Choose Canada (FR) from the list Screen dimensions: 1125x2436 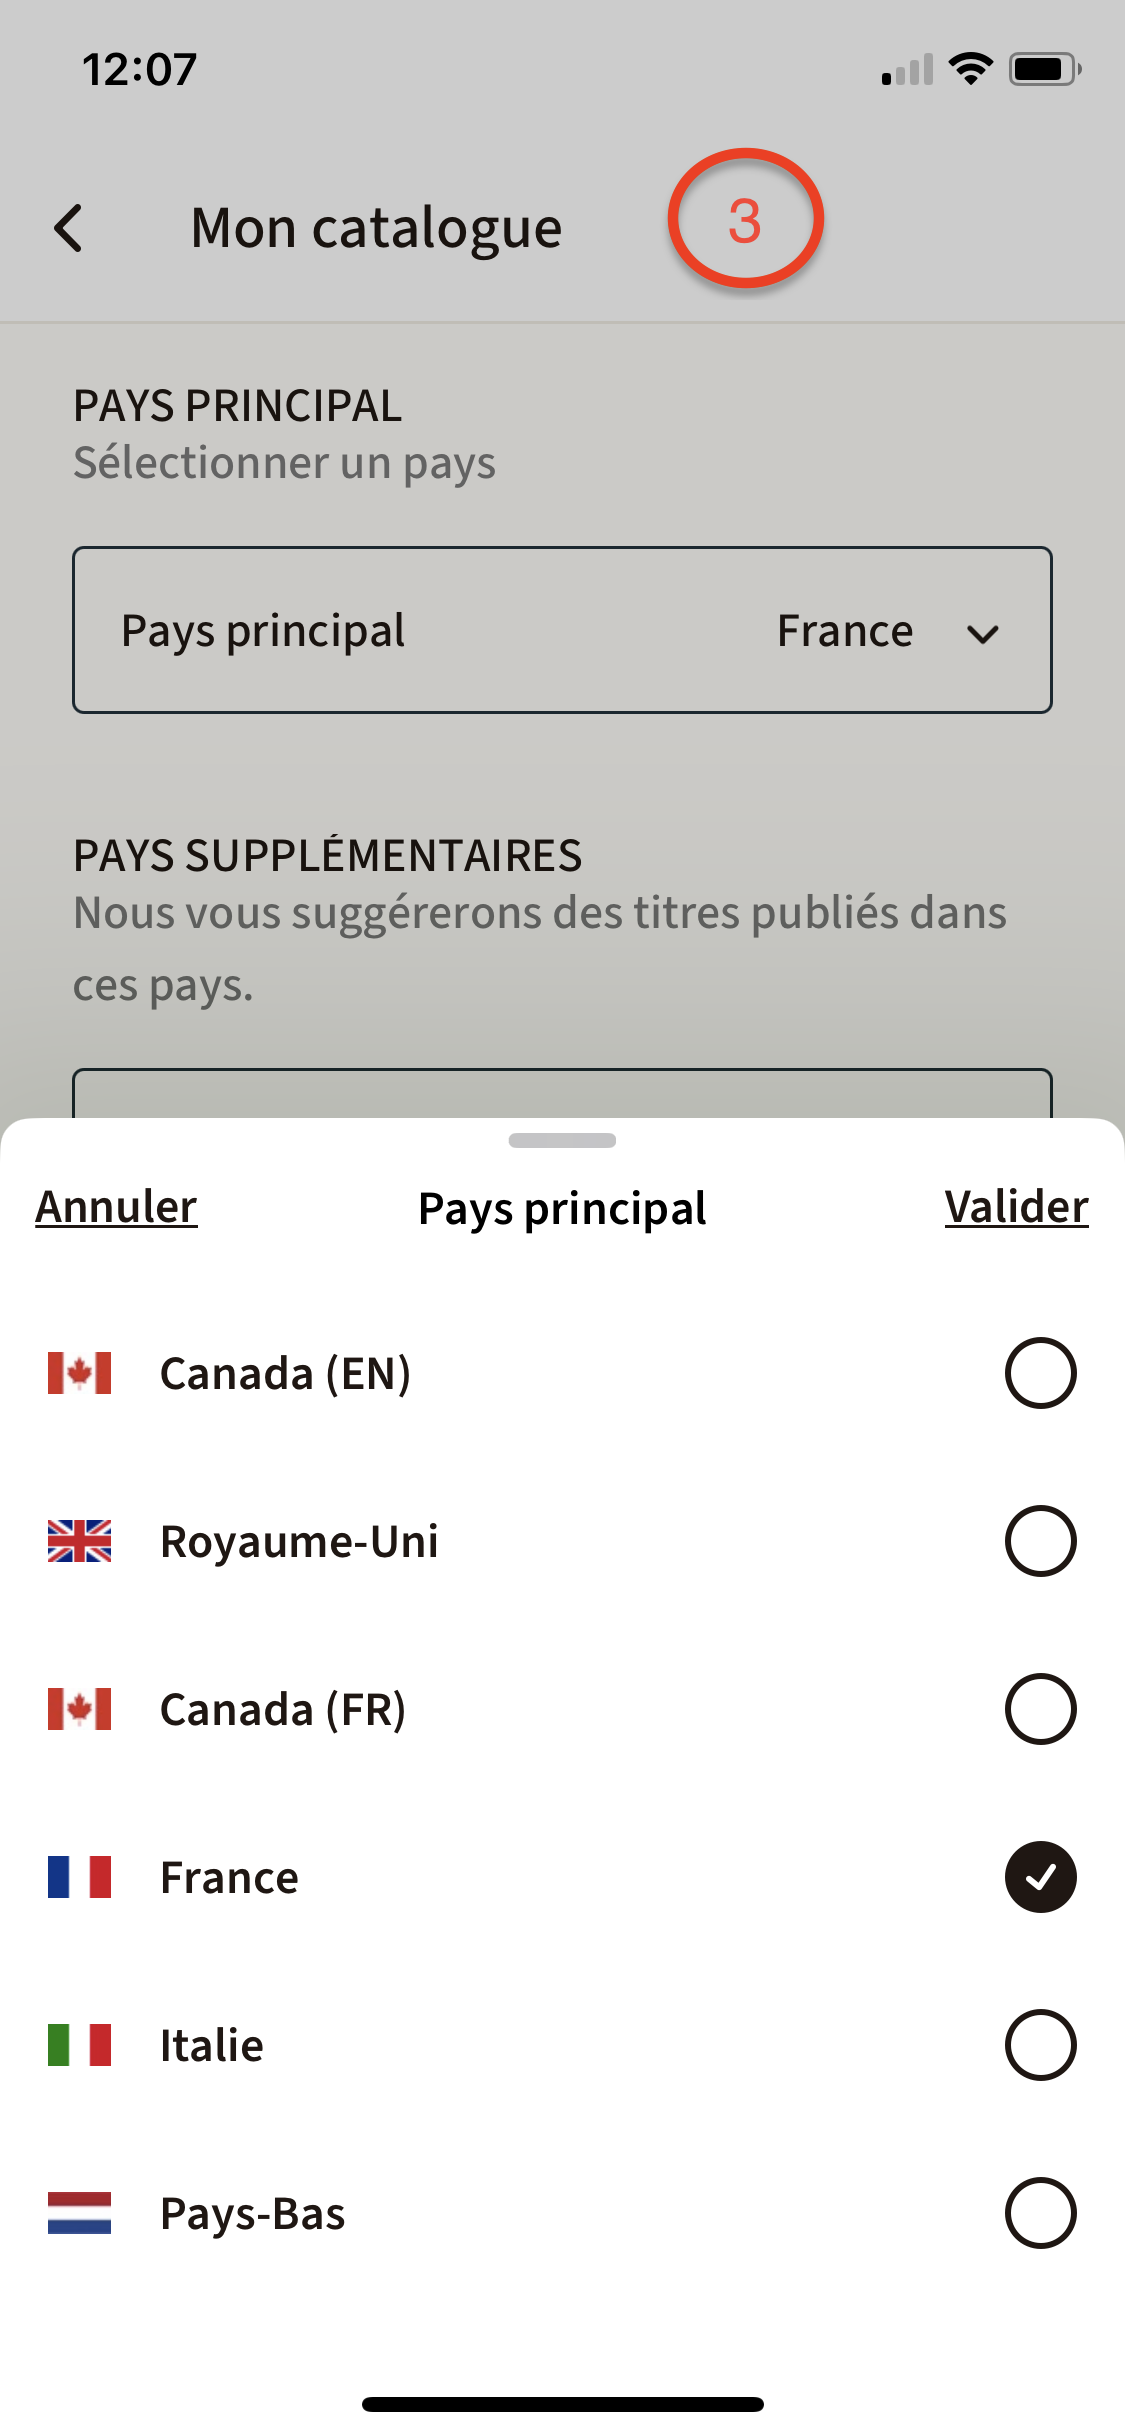[x=562, y=1709]
